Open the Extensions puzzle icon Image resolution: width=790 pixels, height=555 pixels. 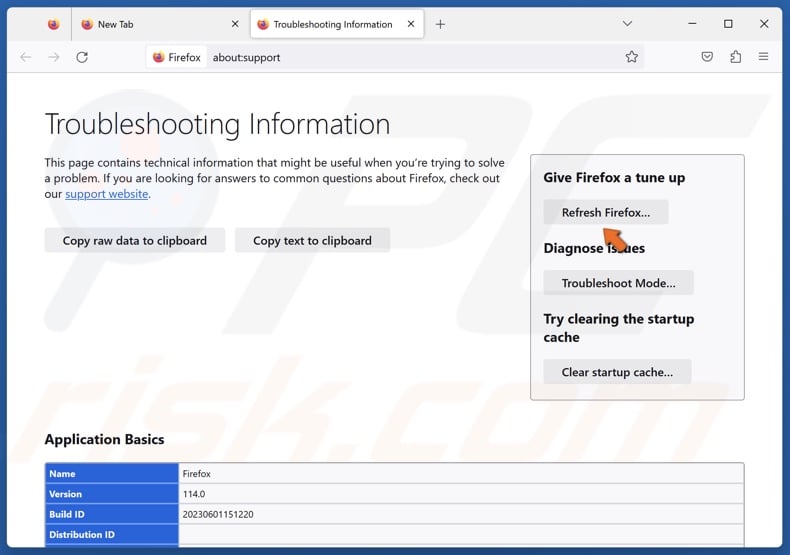pyautogui.click(x=736, y=57)
